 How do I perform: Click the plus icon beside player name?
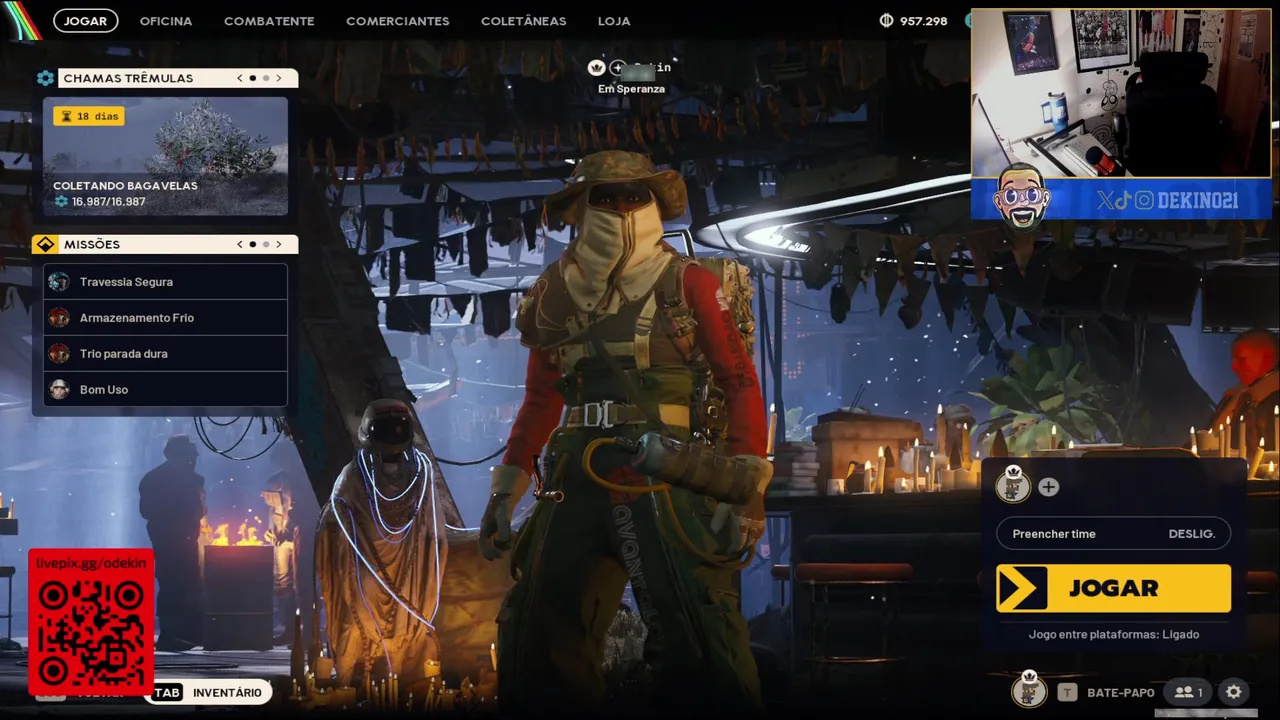[x=617, y=68]
